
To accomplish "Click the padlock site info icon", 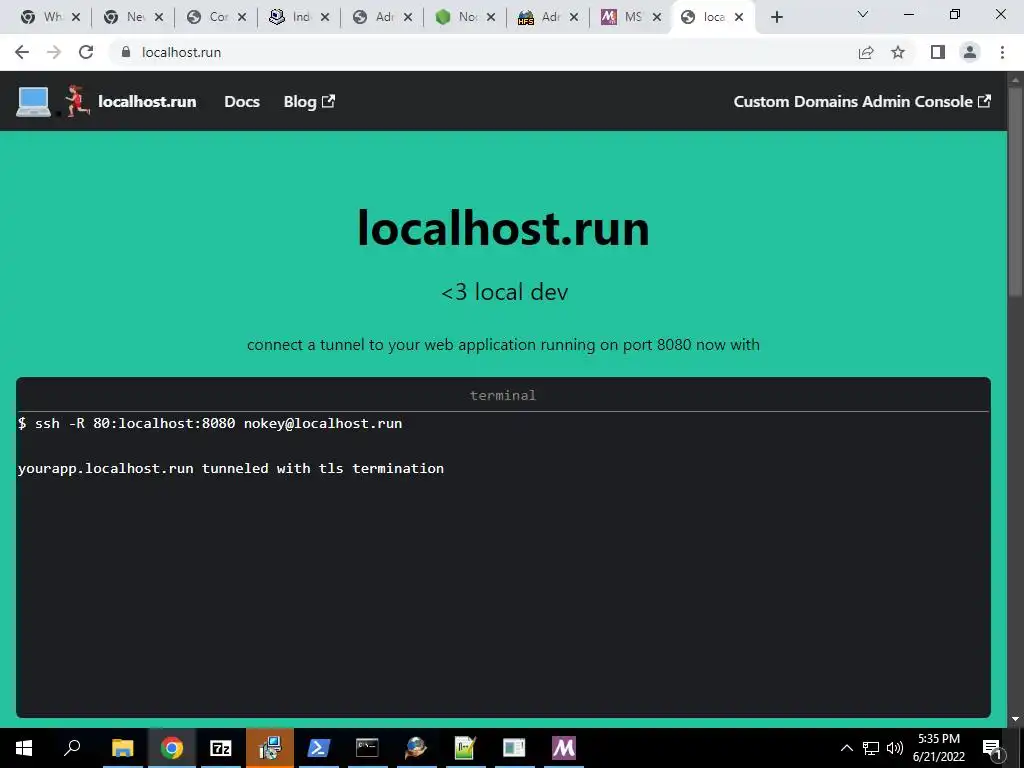I will (126, 52).
